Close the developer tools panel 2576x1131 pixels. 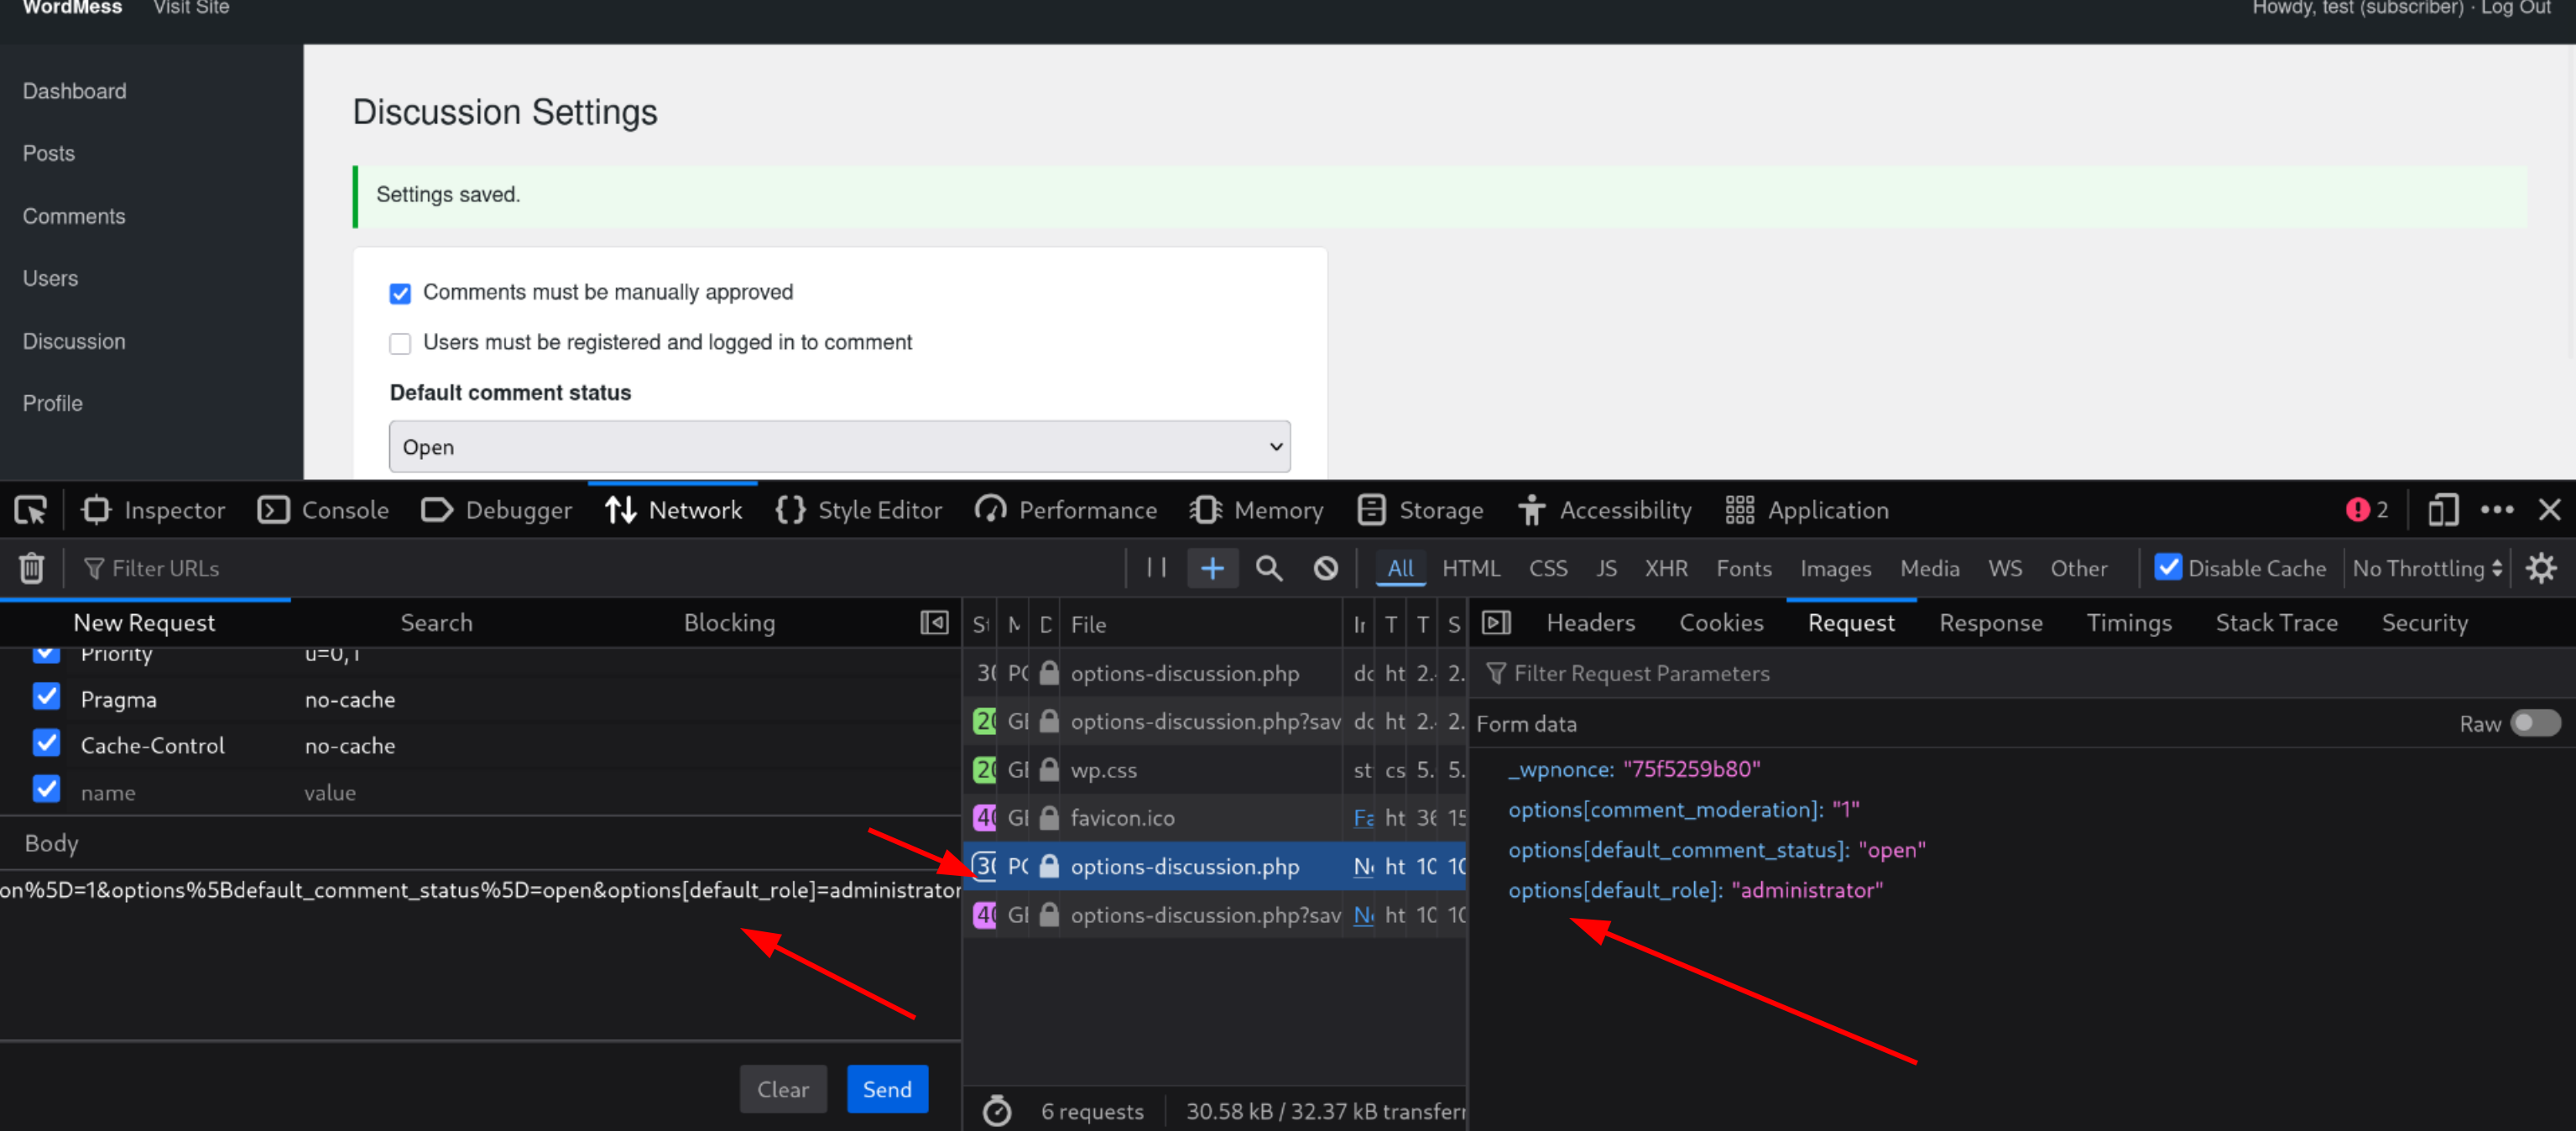2549,510
